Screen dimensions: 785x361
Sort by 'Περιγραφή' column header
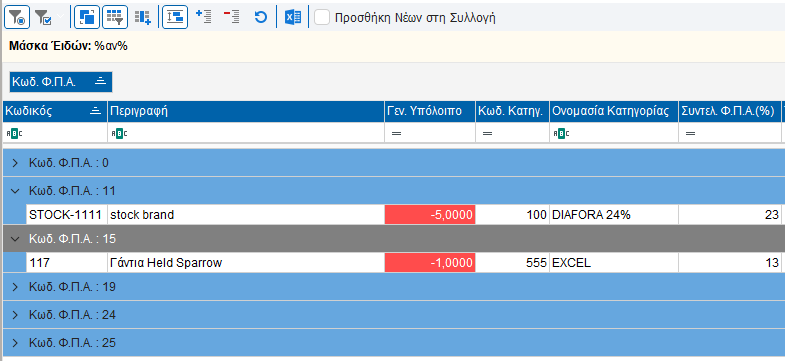246,112
